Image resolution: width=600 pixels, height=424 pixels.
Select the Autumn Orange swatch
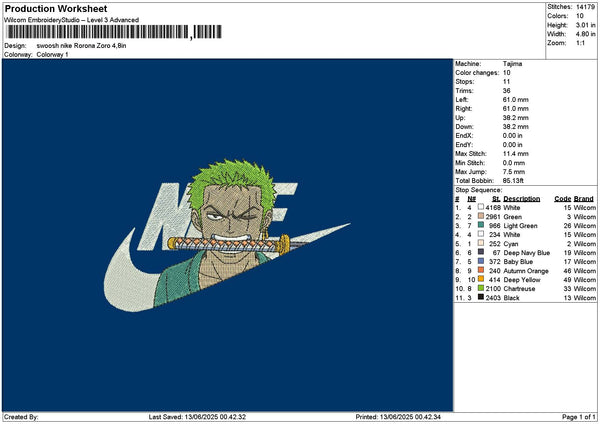[481, 270]
